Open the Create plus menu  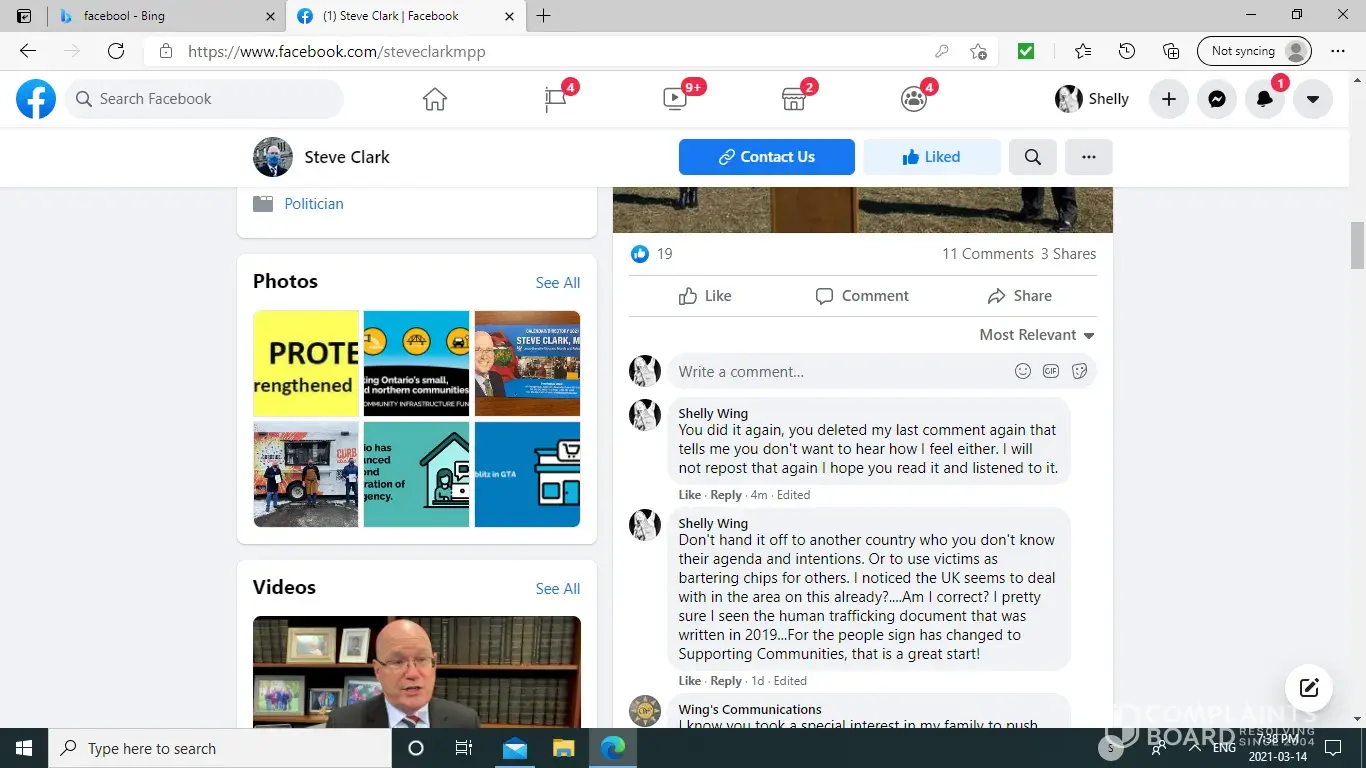(1168, 99)
